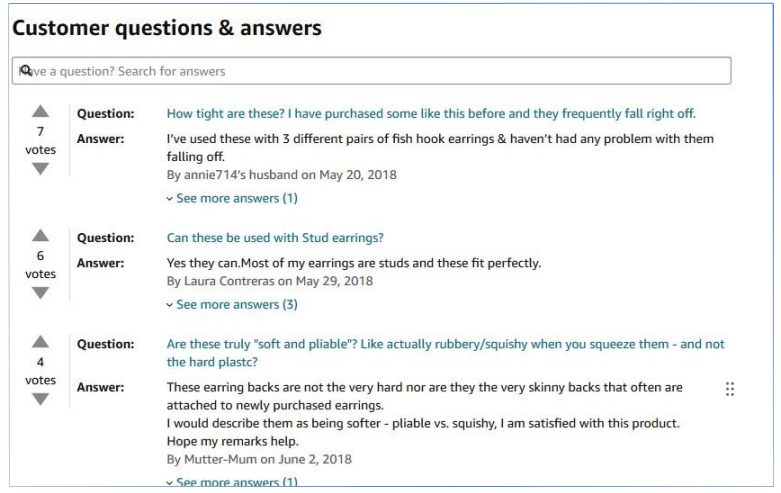Expand 'See more answers (1)' under annie714's answer
Viewport: 781px width, 493px height.
click(x=232, y=198)
